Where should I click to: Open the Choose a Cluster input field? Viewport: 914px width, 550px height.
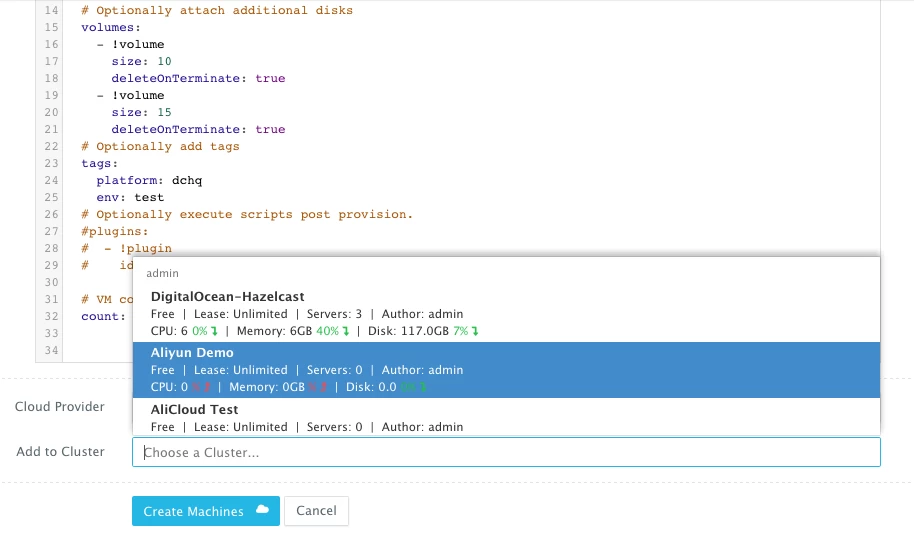tap(506, 452)
